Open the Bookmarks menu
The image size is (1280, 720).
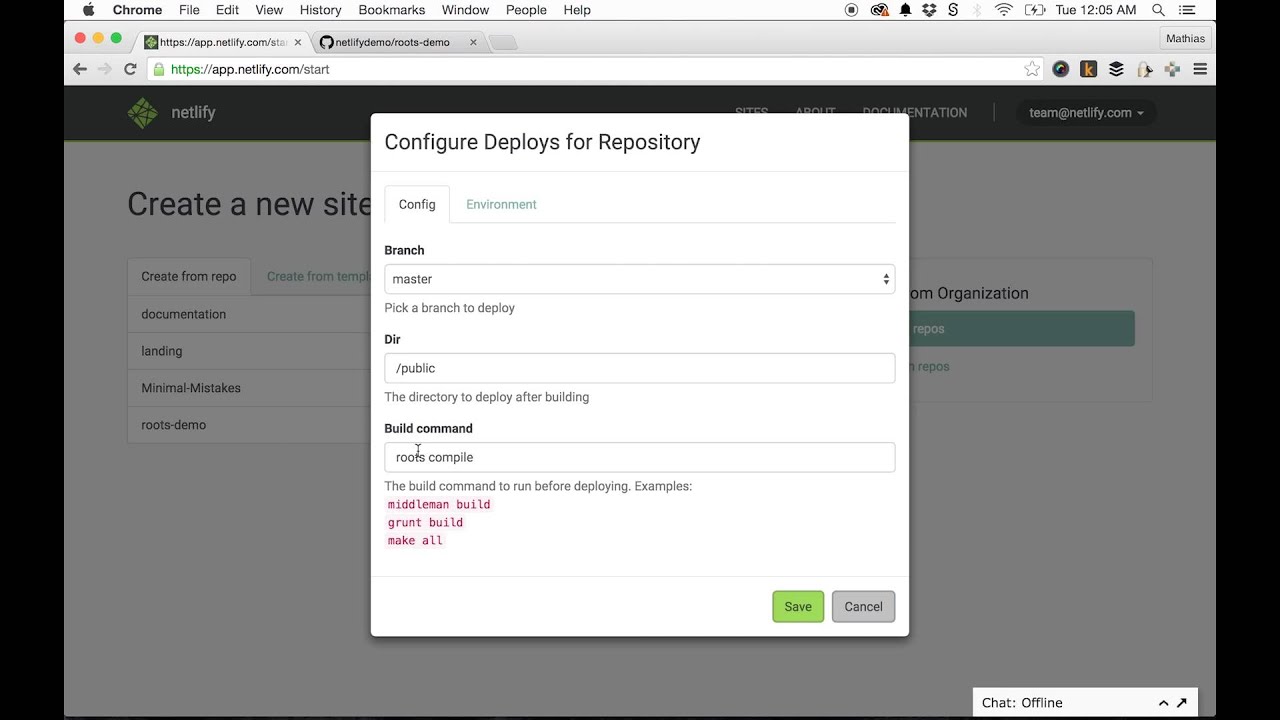[391, 10]
